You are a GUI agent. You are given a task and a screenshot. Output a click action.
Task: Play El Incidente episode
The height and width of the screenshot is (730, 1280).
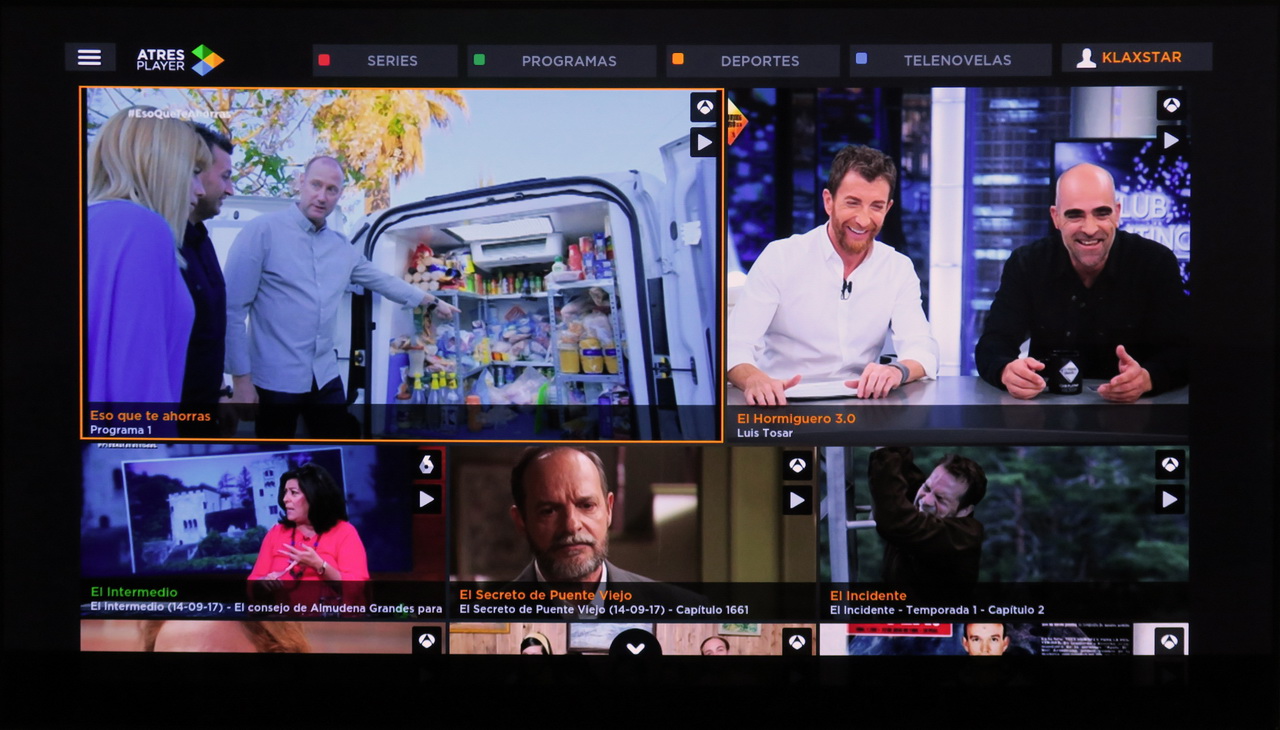(x=1170, y=498)
